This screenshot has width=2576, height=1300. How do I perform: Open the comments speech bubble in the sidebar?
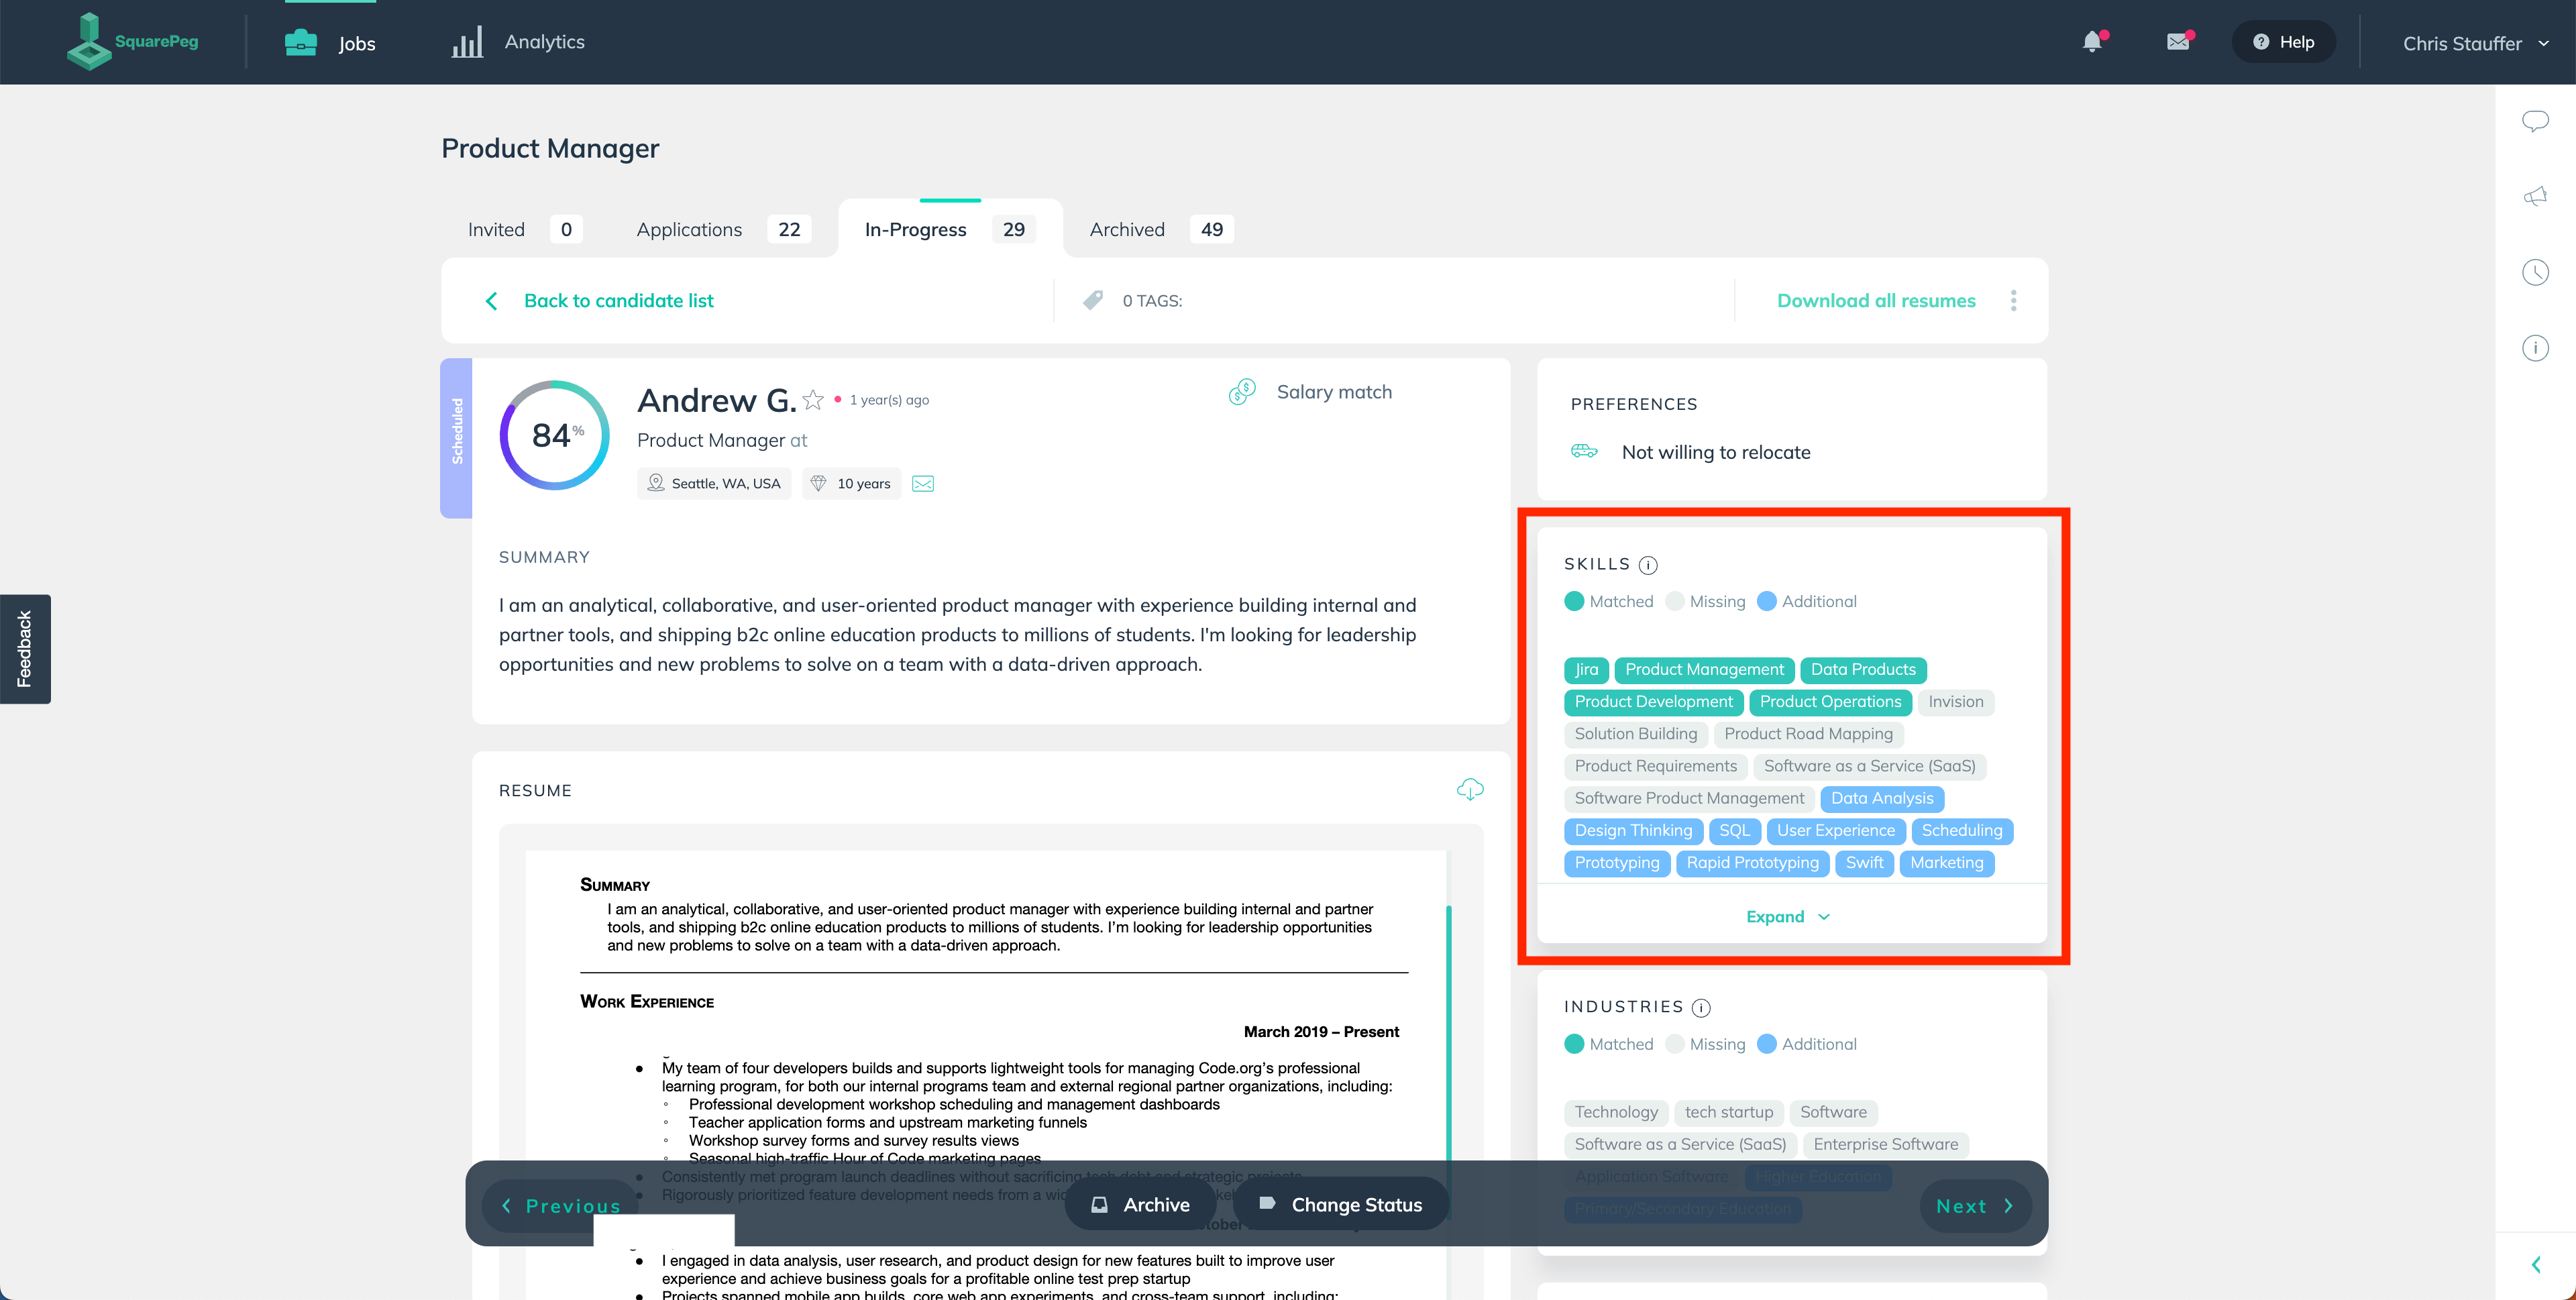[x=2535, y=121]
